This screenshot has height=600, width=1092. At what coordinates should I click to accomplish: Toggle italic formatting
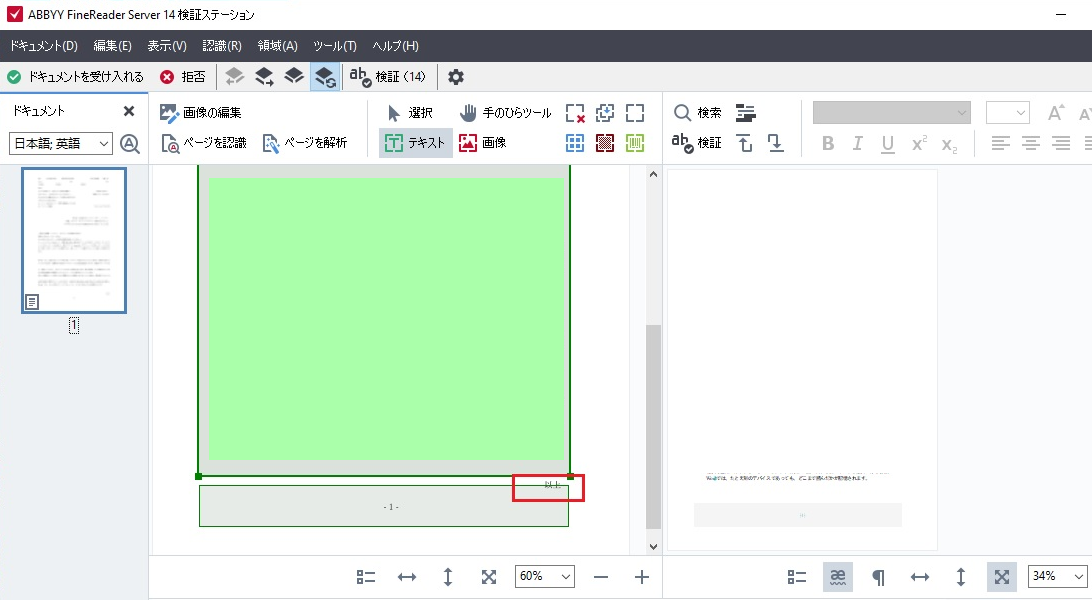tap(857, 143)
